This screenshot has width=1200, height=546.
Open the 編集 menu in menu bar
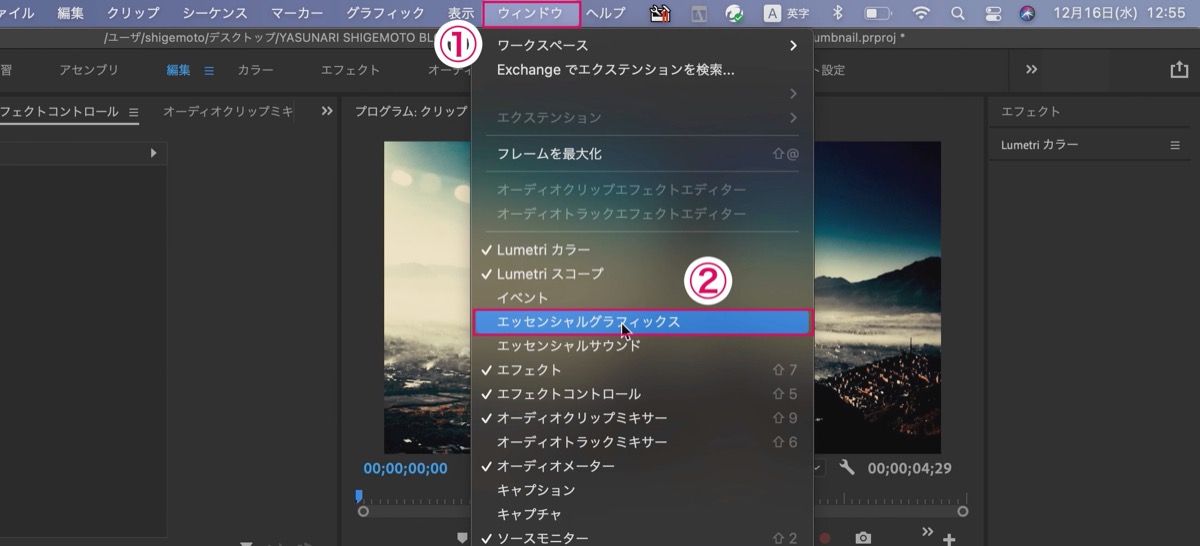click(x=71, y=14)
